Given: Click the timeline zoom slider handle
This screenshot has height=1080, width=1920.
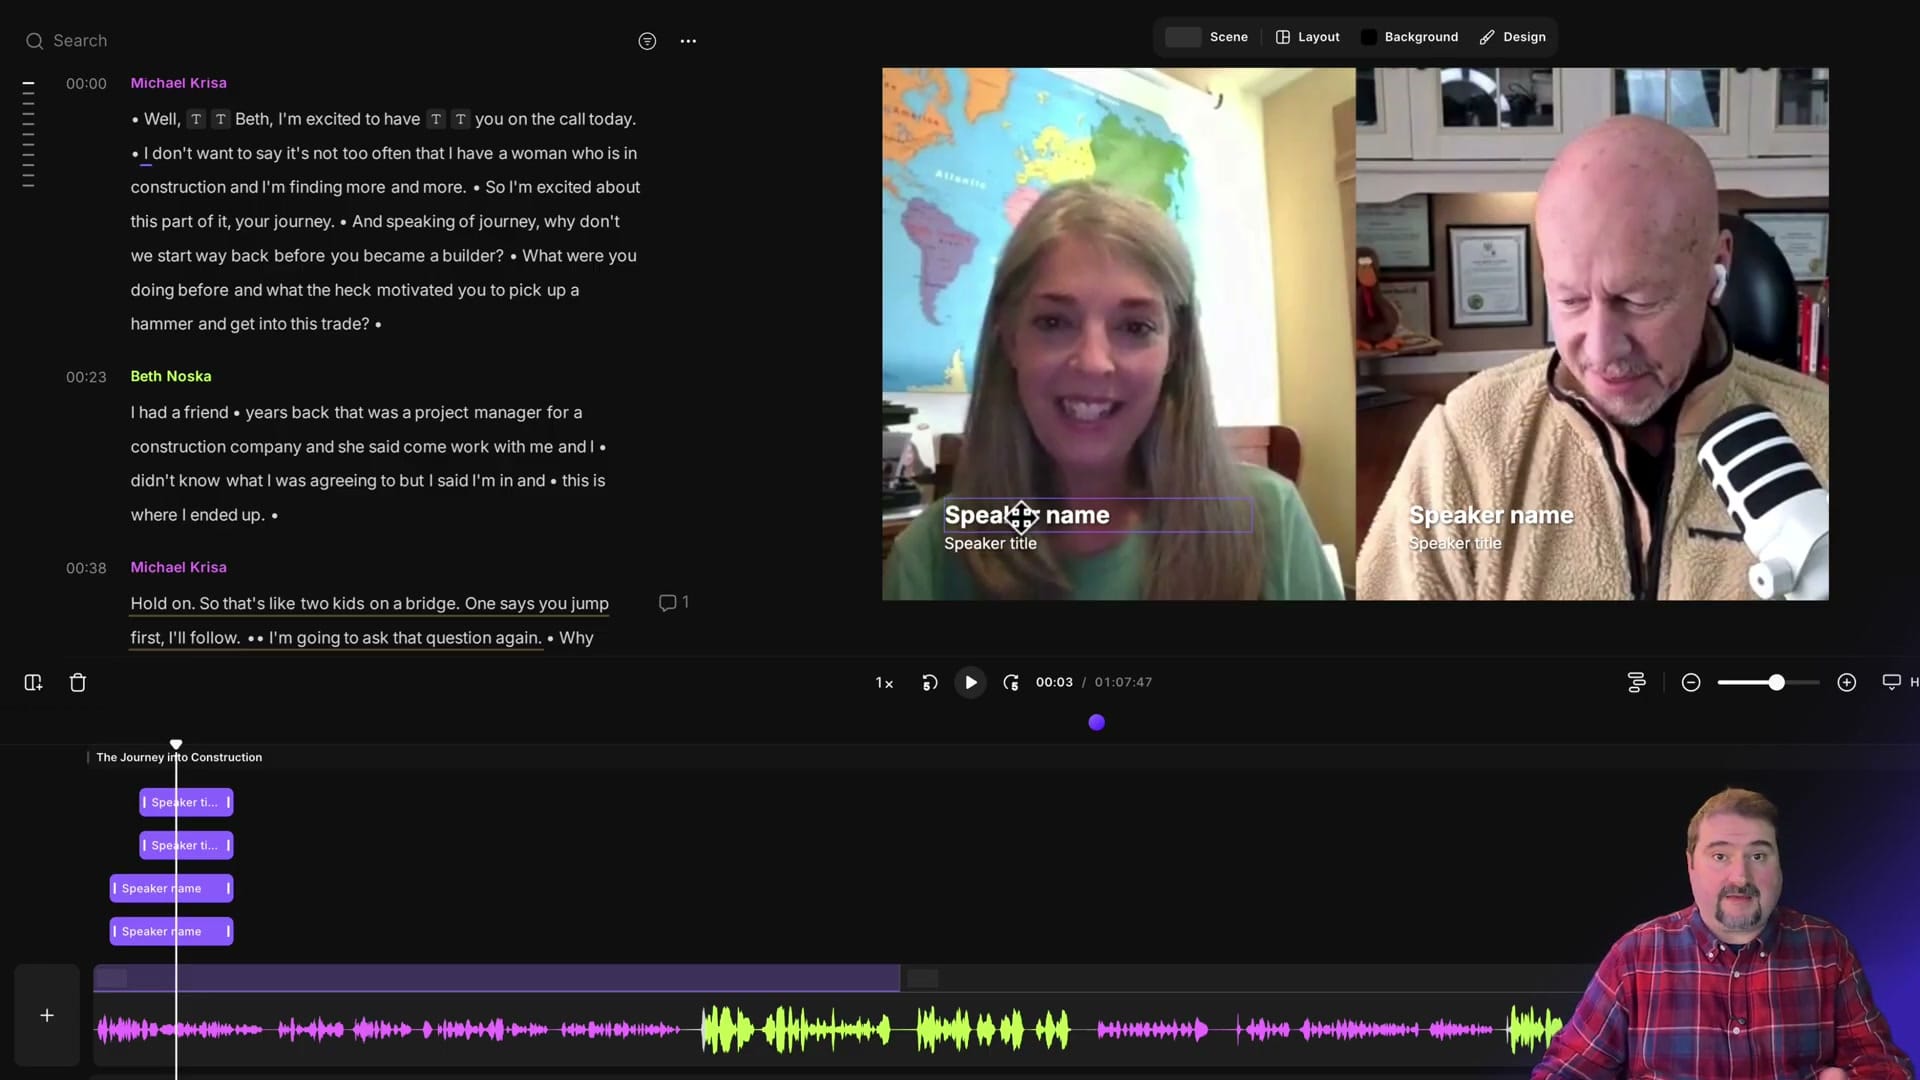Looking at the screenshot, I should point(1776,682).
